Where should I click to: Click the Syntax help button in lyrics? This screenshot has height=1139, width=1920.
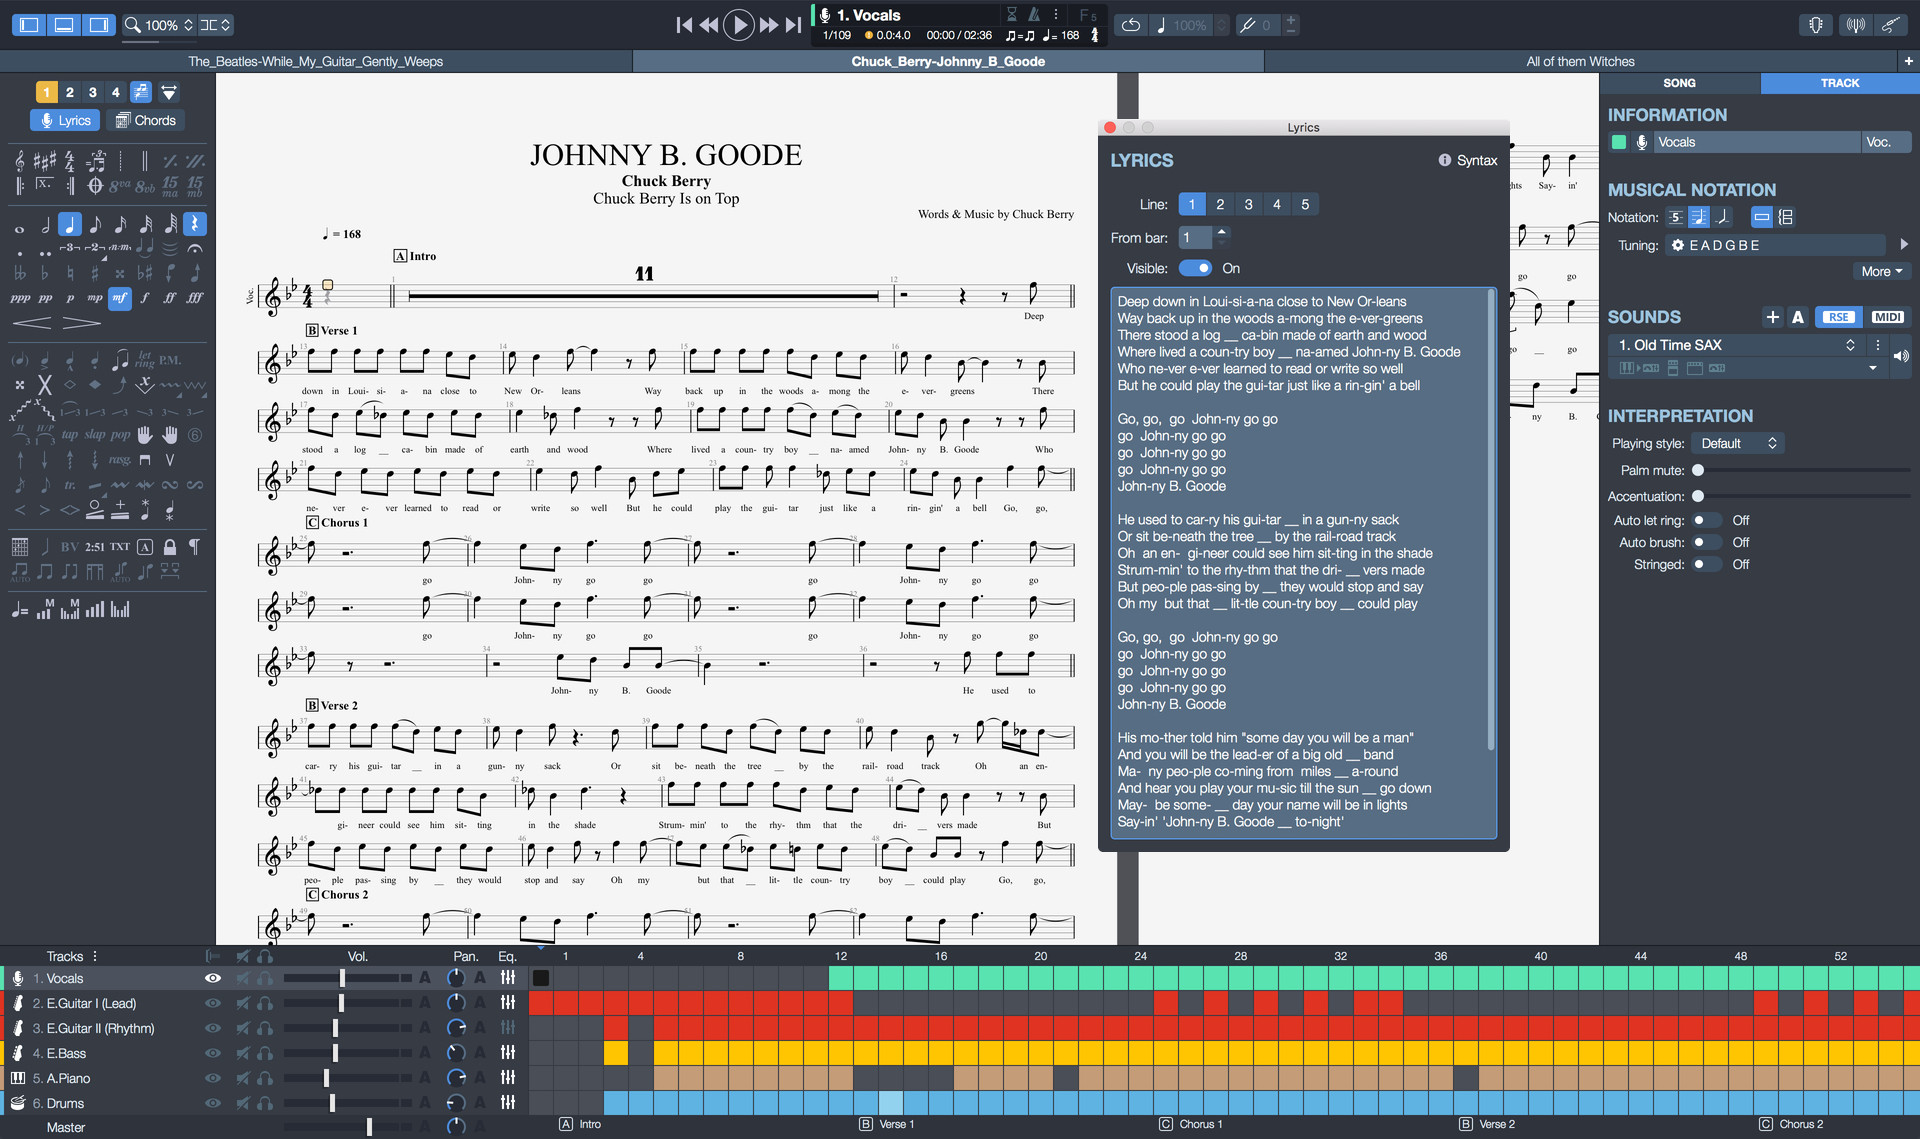1468,159
